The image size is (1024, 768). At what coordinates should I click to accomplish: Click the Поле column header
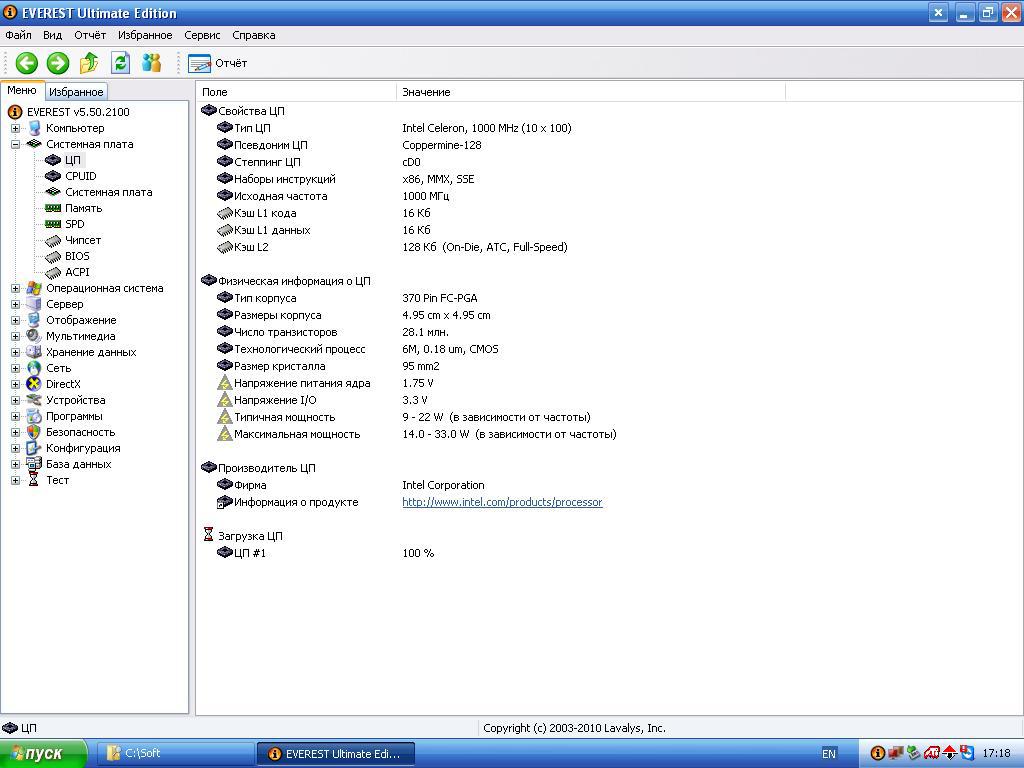(x=296, y=92)
